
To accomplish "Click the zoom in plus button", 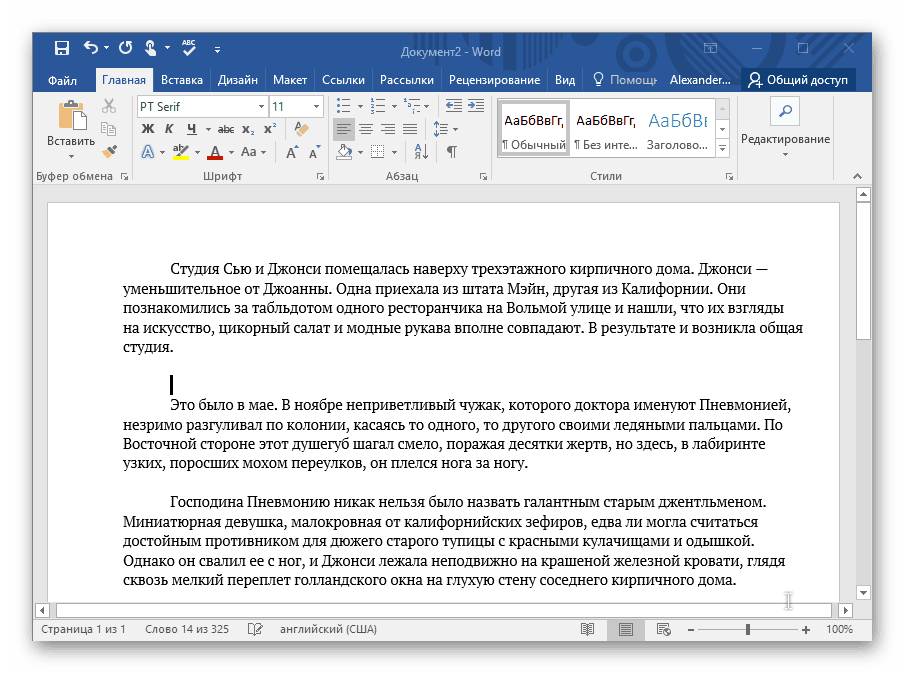I will pos(806,630).
